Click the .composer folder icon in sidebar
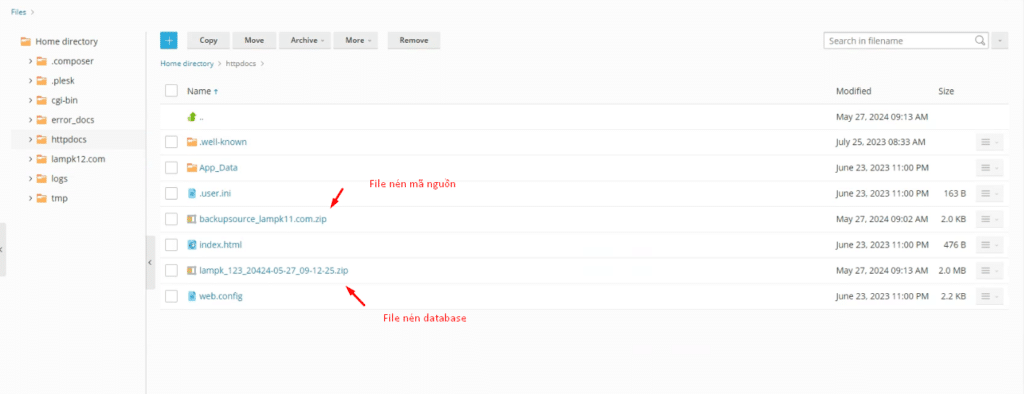The height and width of the screenshot is (394, 1024). 42,61
